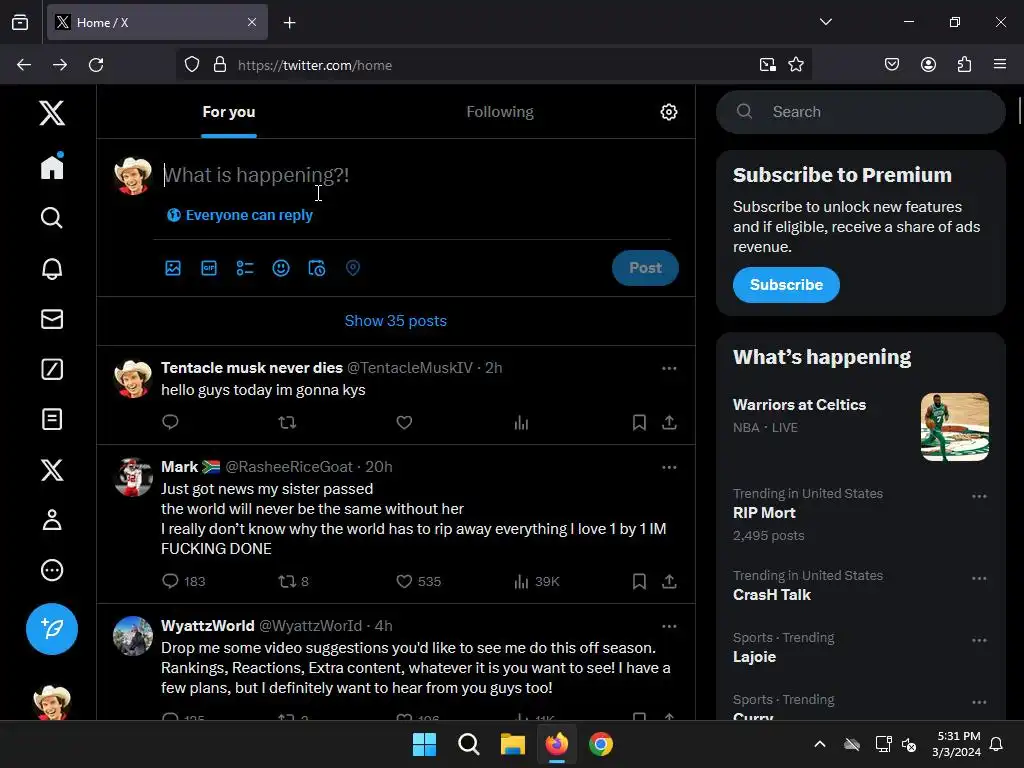Image resolution: width=1024 pixels, height=768 pixels.
Task: Open Premium X icon in sidebar
Action: (x=52, y=470)
